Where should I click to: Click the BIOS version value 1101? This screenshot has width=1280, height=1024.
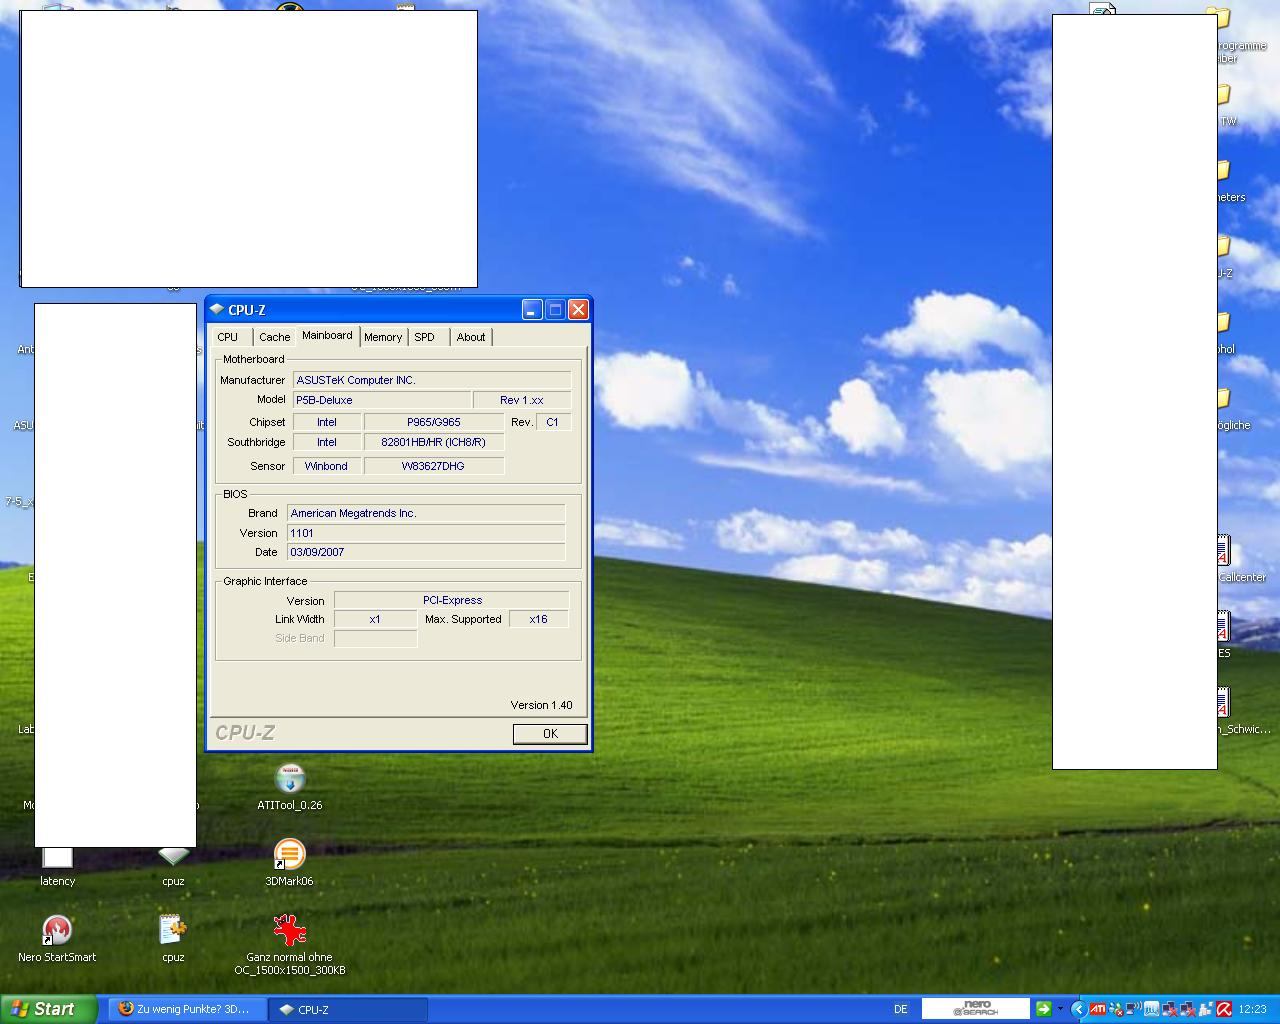point(426,533)
